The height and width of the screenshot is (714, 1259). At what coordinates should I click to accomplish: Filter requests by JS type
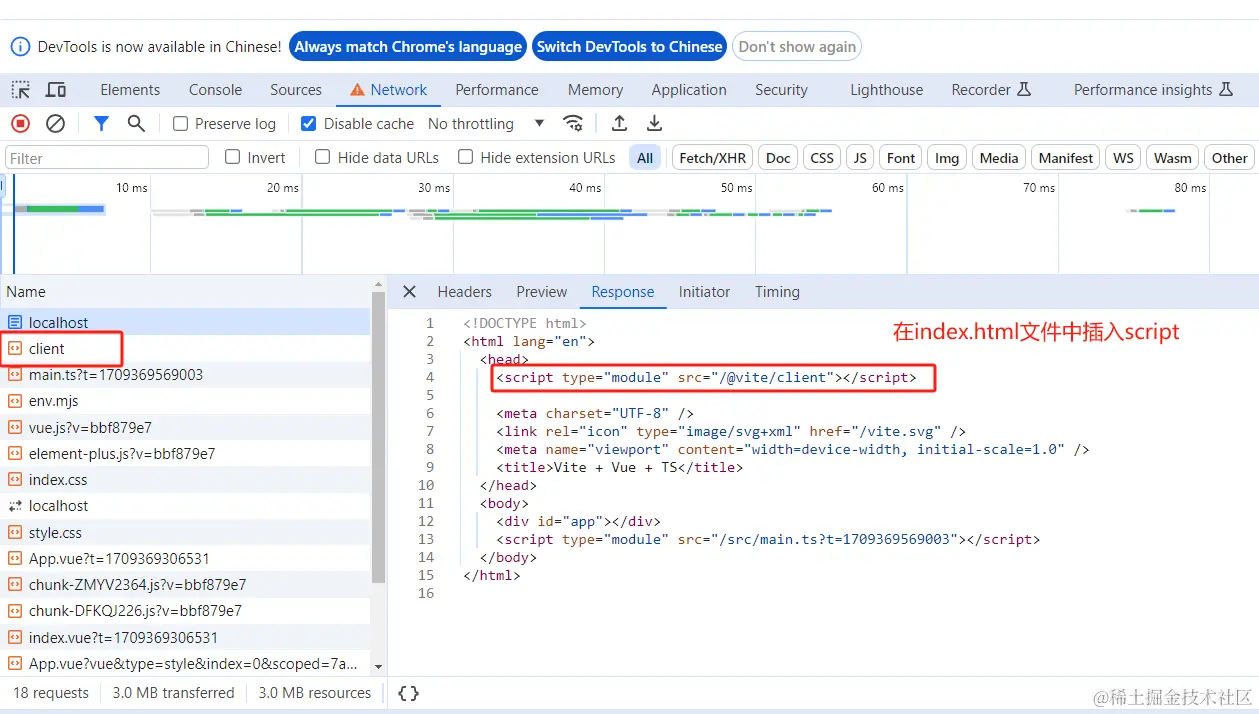pyautogui.click(x=860, y=158)
